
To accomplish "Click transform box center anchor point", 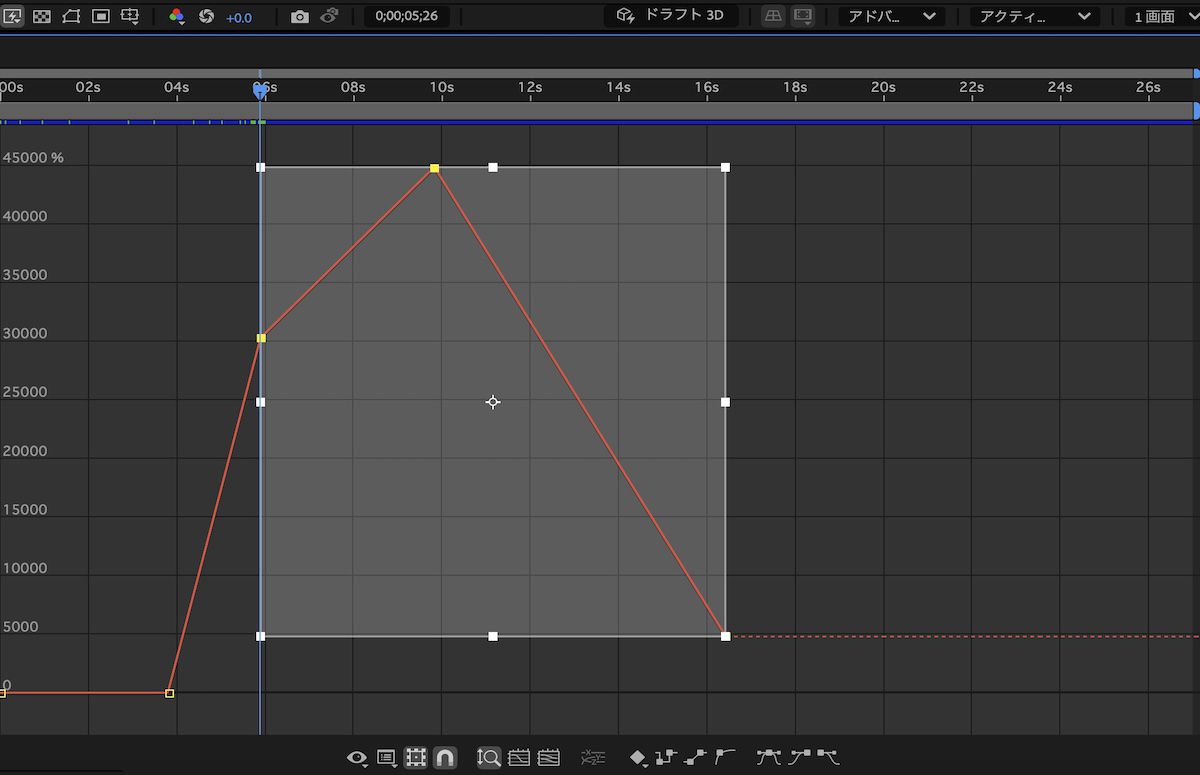I will pos(493,402).
